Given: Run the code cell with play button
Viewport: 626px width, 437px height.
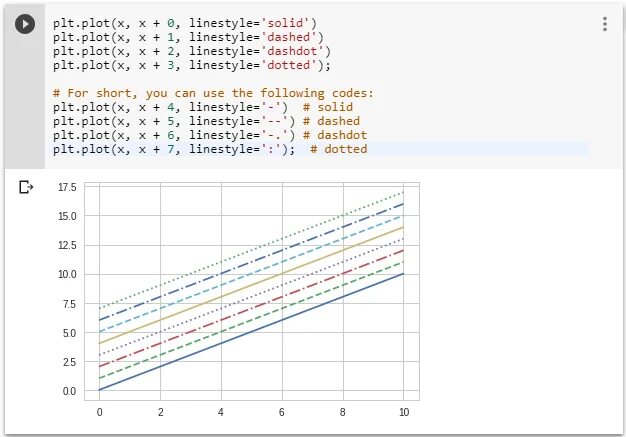Looking at the screenshot, I should tap(25, 24).
